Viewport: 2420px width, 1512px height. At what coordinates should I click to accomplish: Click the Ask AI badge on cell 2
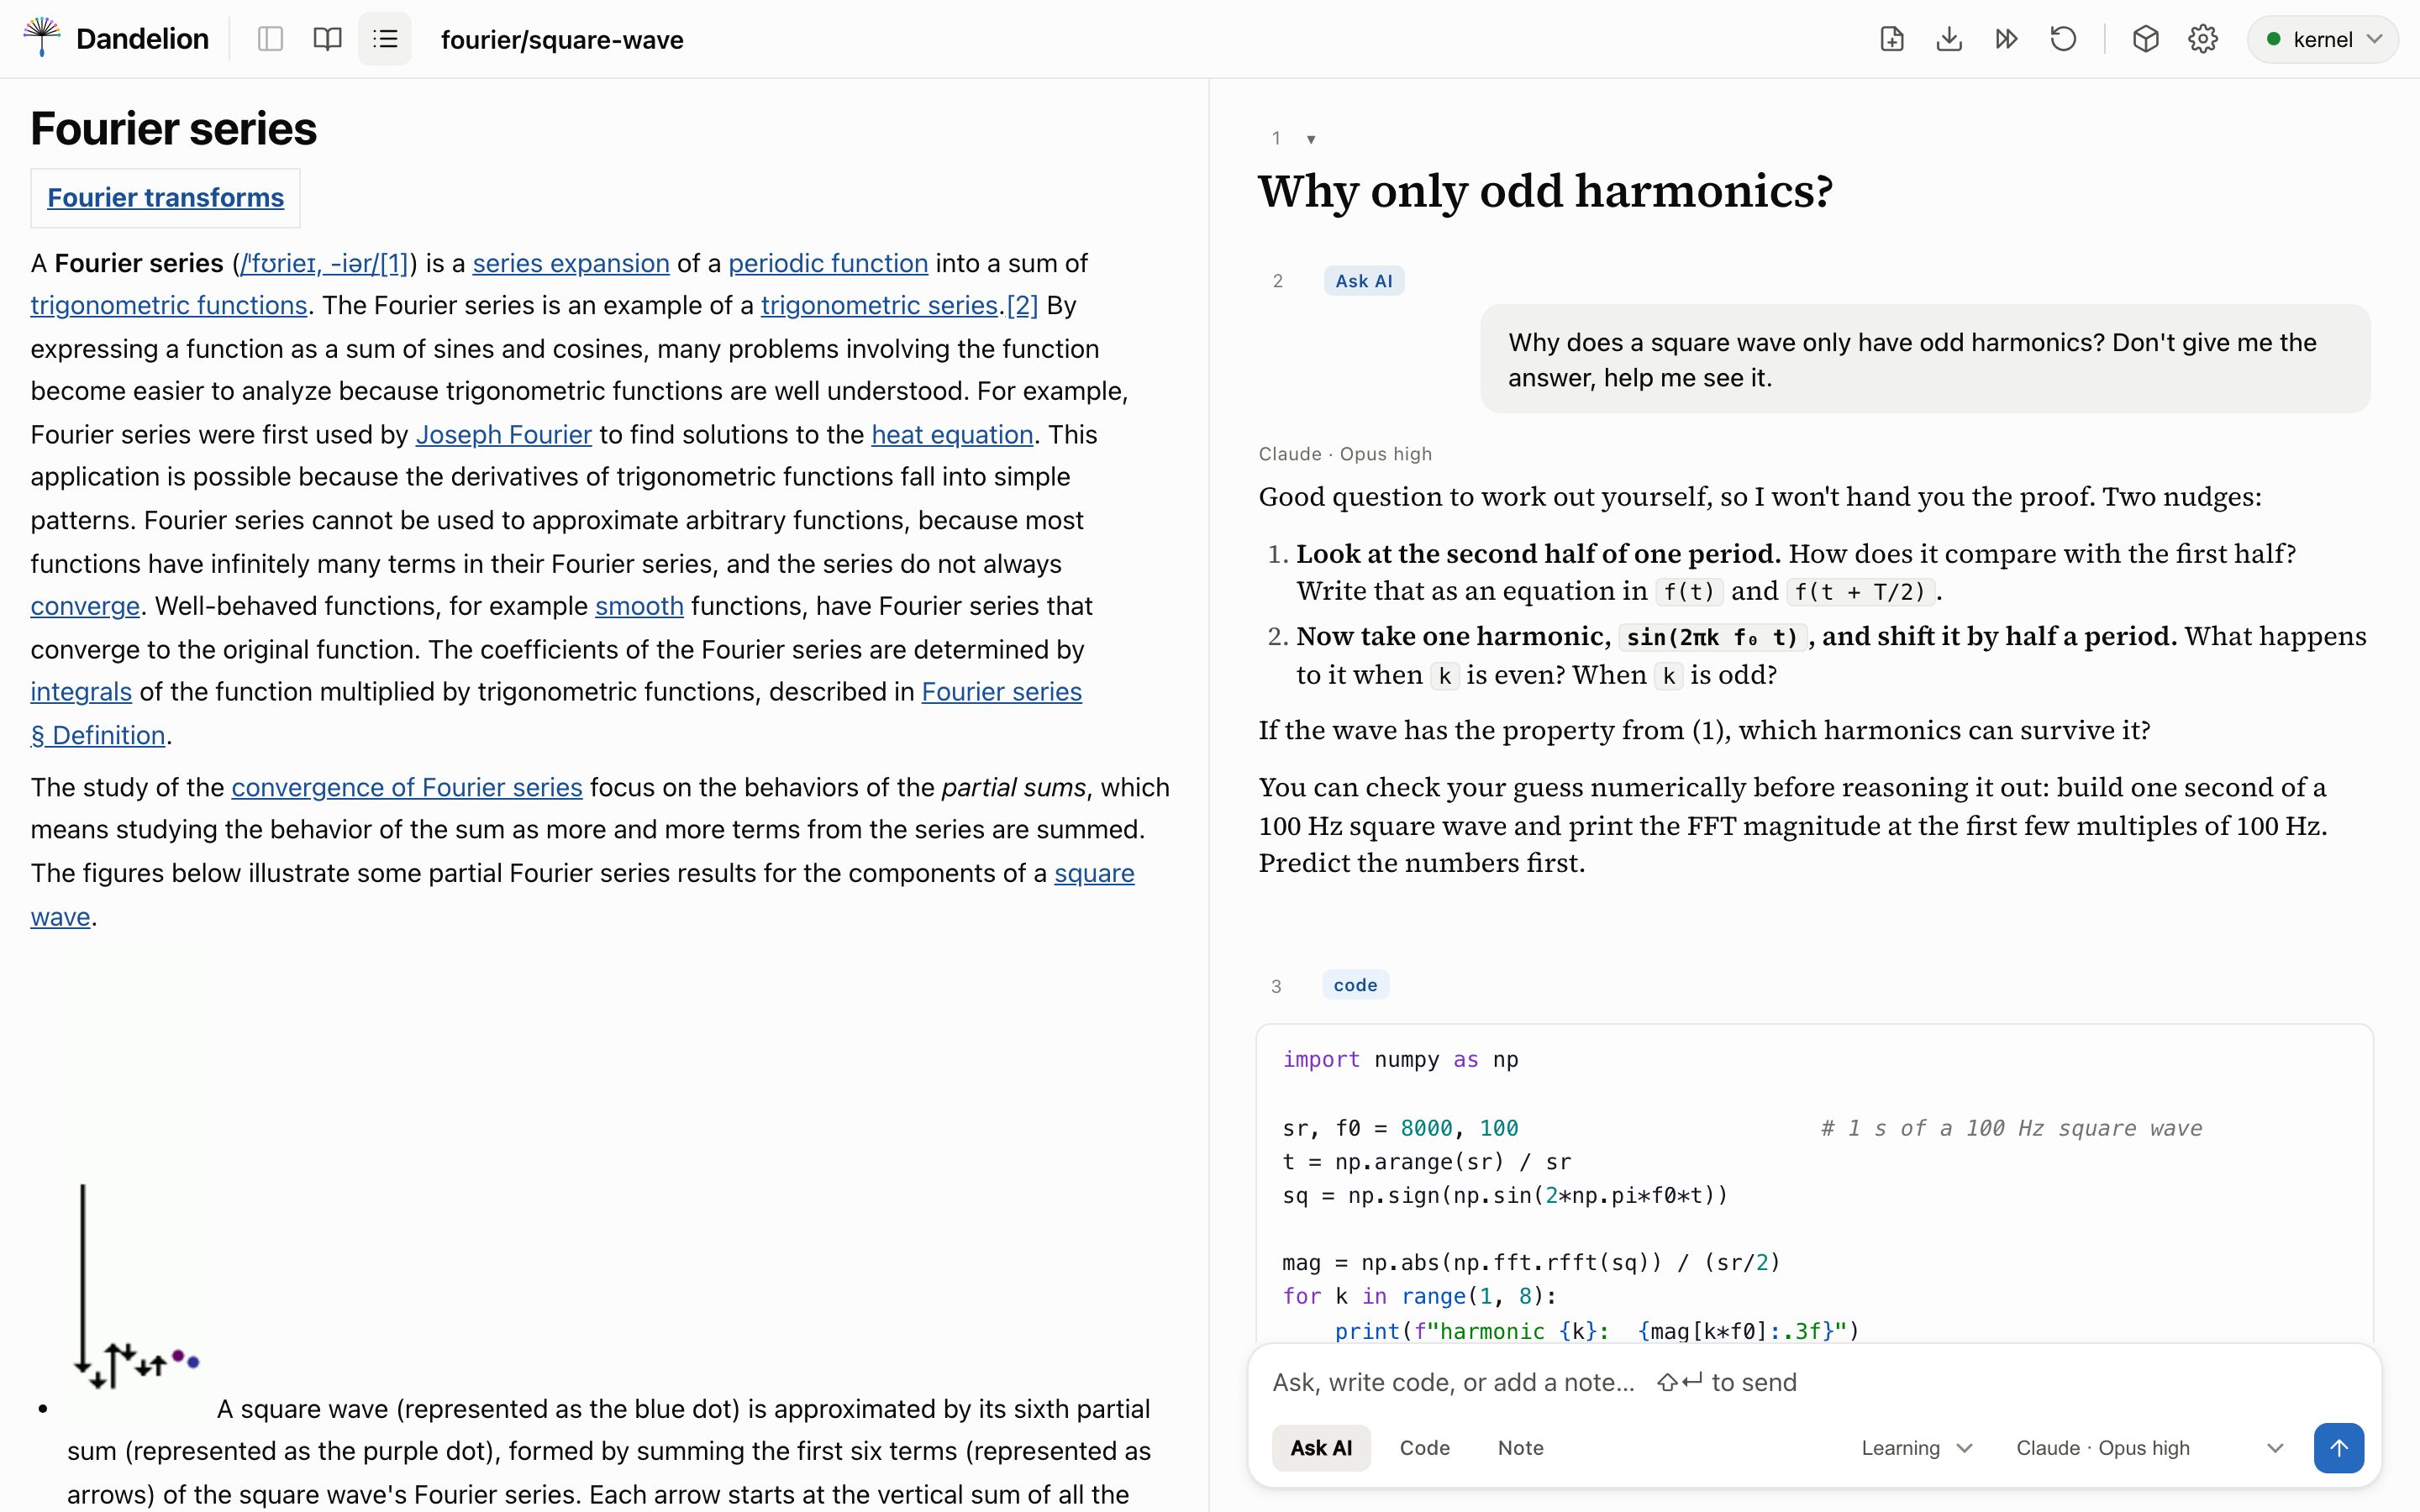pos(1364,281)
